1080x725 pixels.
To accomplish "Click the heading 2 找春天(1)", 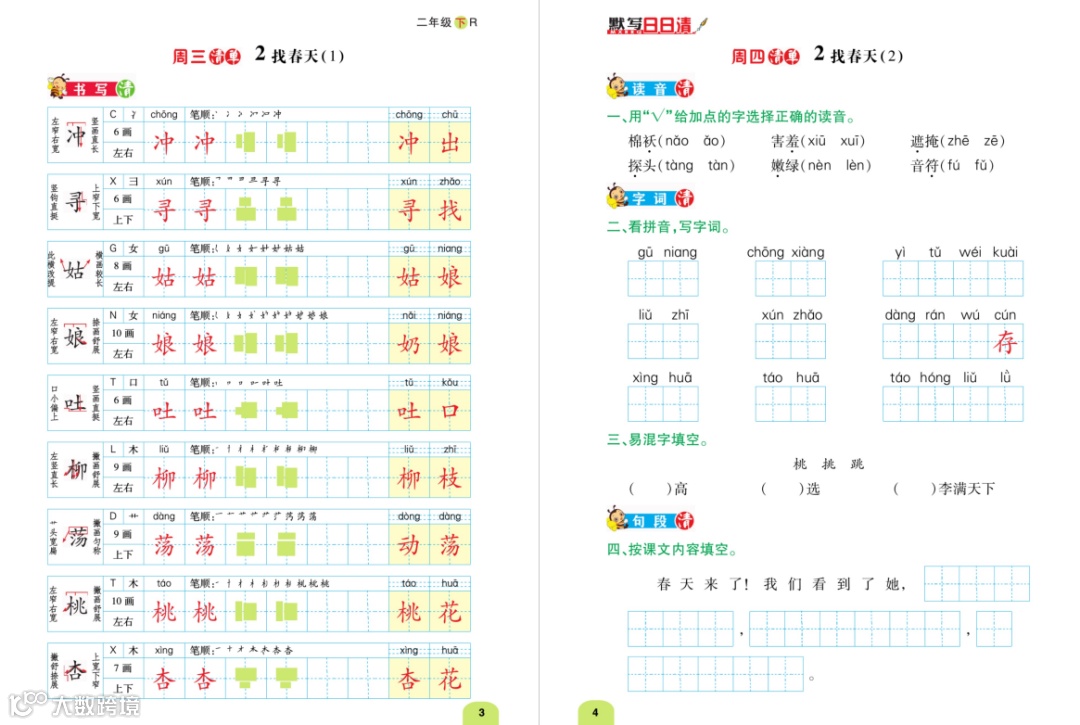I will click(x=300, y=55).
